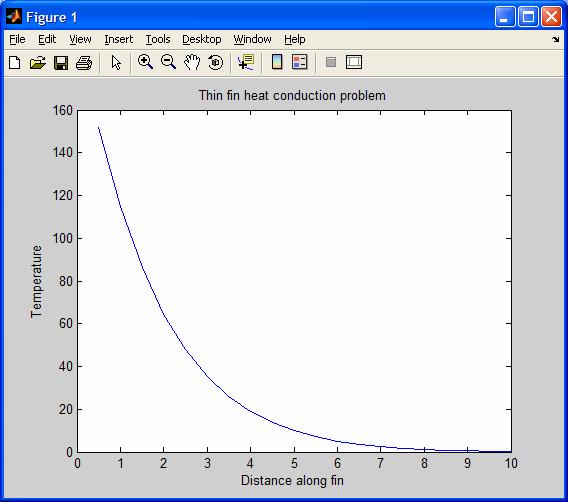Click the dock figure arrow at menu bar end
The width and height of the screenshot is (568, 502).
[556, 39]
